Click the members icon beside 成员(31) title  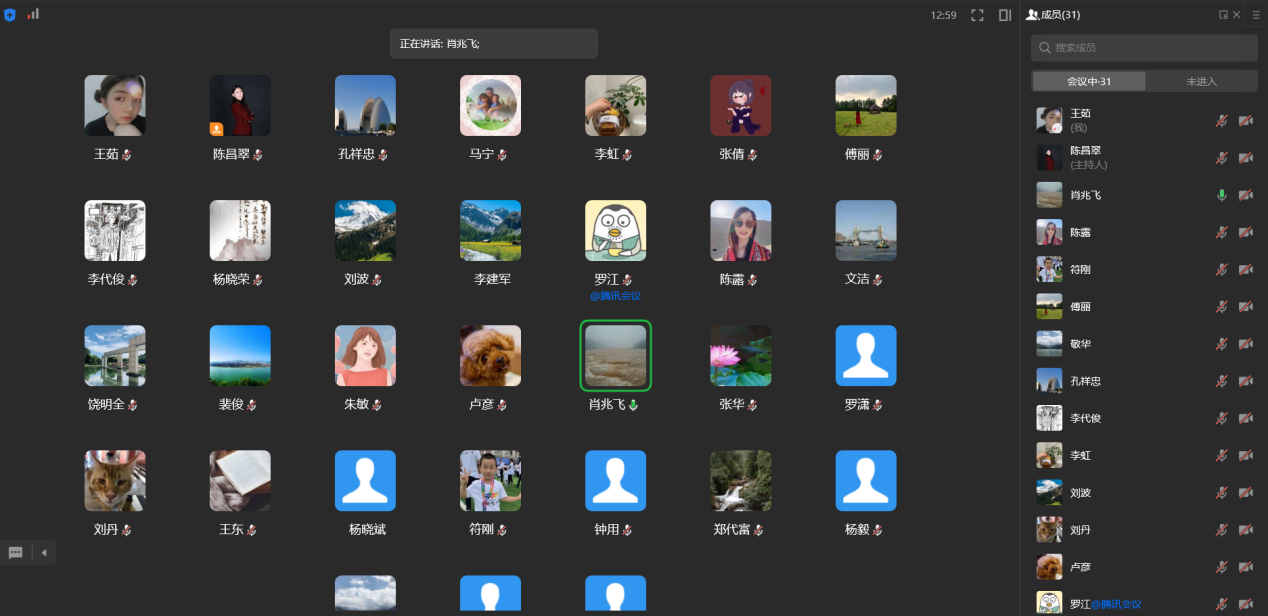(x=1032, y=14)
